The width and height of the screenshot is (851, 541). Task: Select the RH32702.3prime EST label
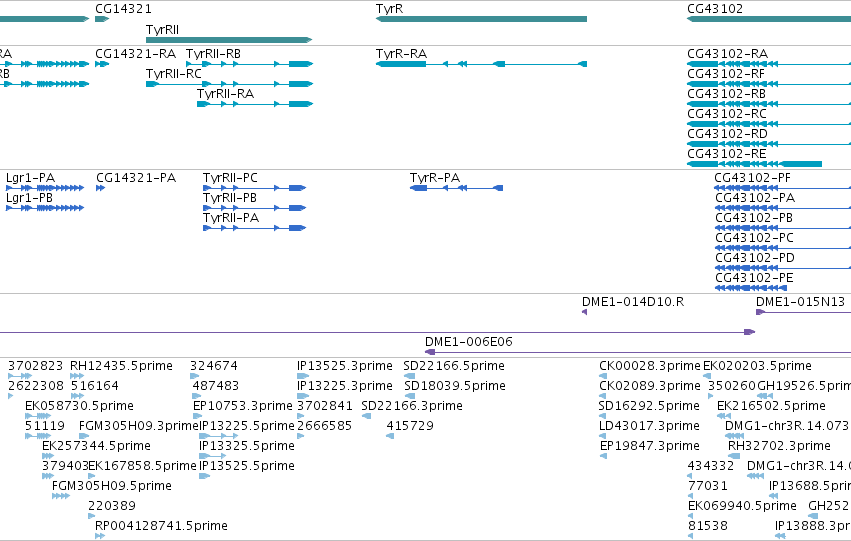click(x=779, y=447)
